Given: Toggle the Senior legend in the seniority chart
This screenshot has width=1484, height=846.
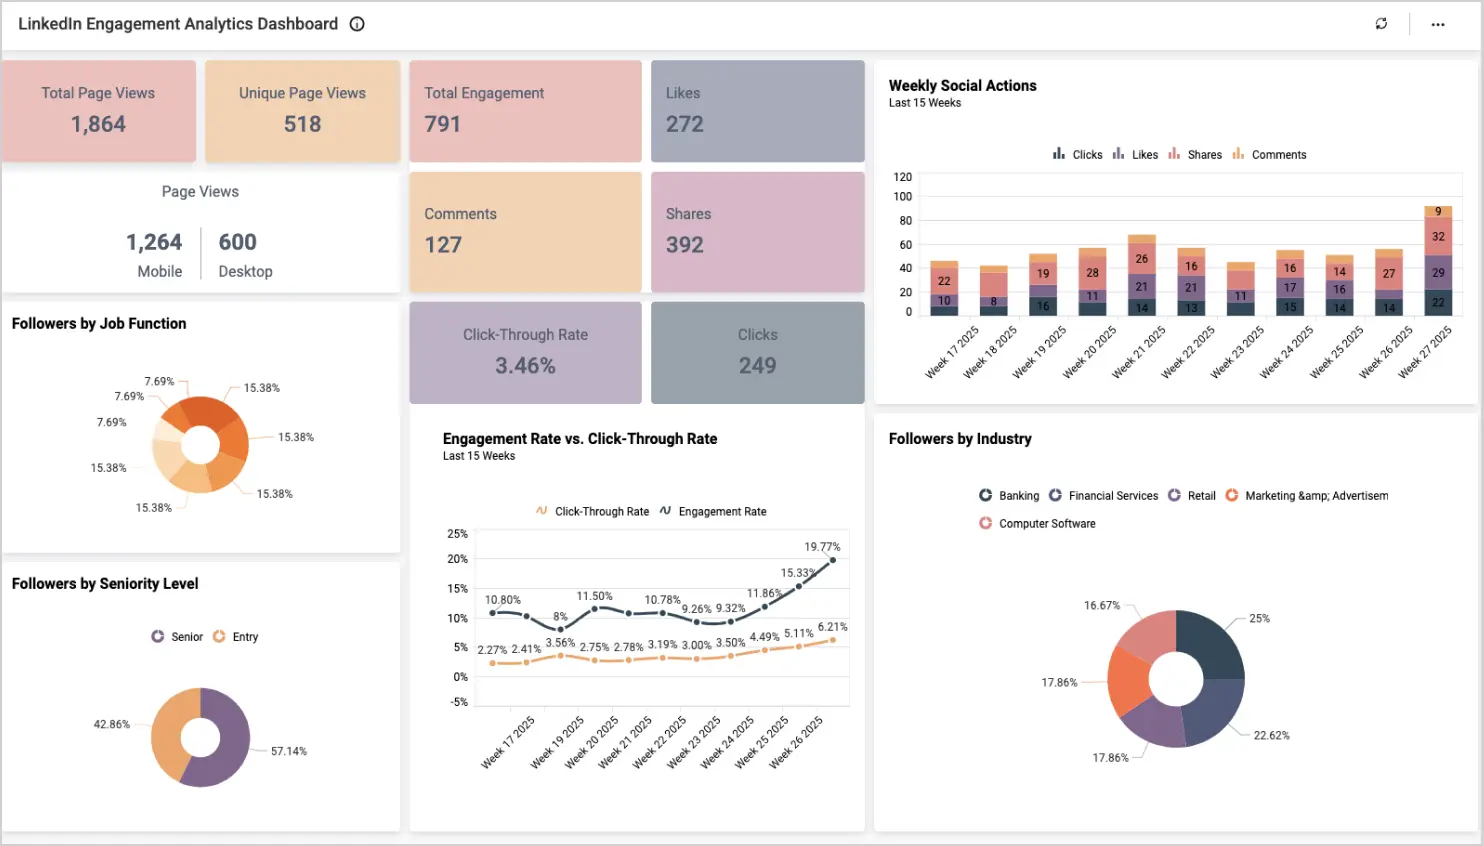Looking at the screenshot, I should pos(159,636).
